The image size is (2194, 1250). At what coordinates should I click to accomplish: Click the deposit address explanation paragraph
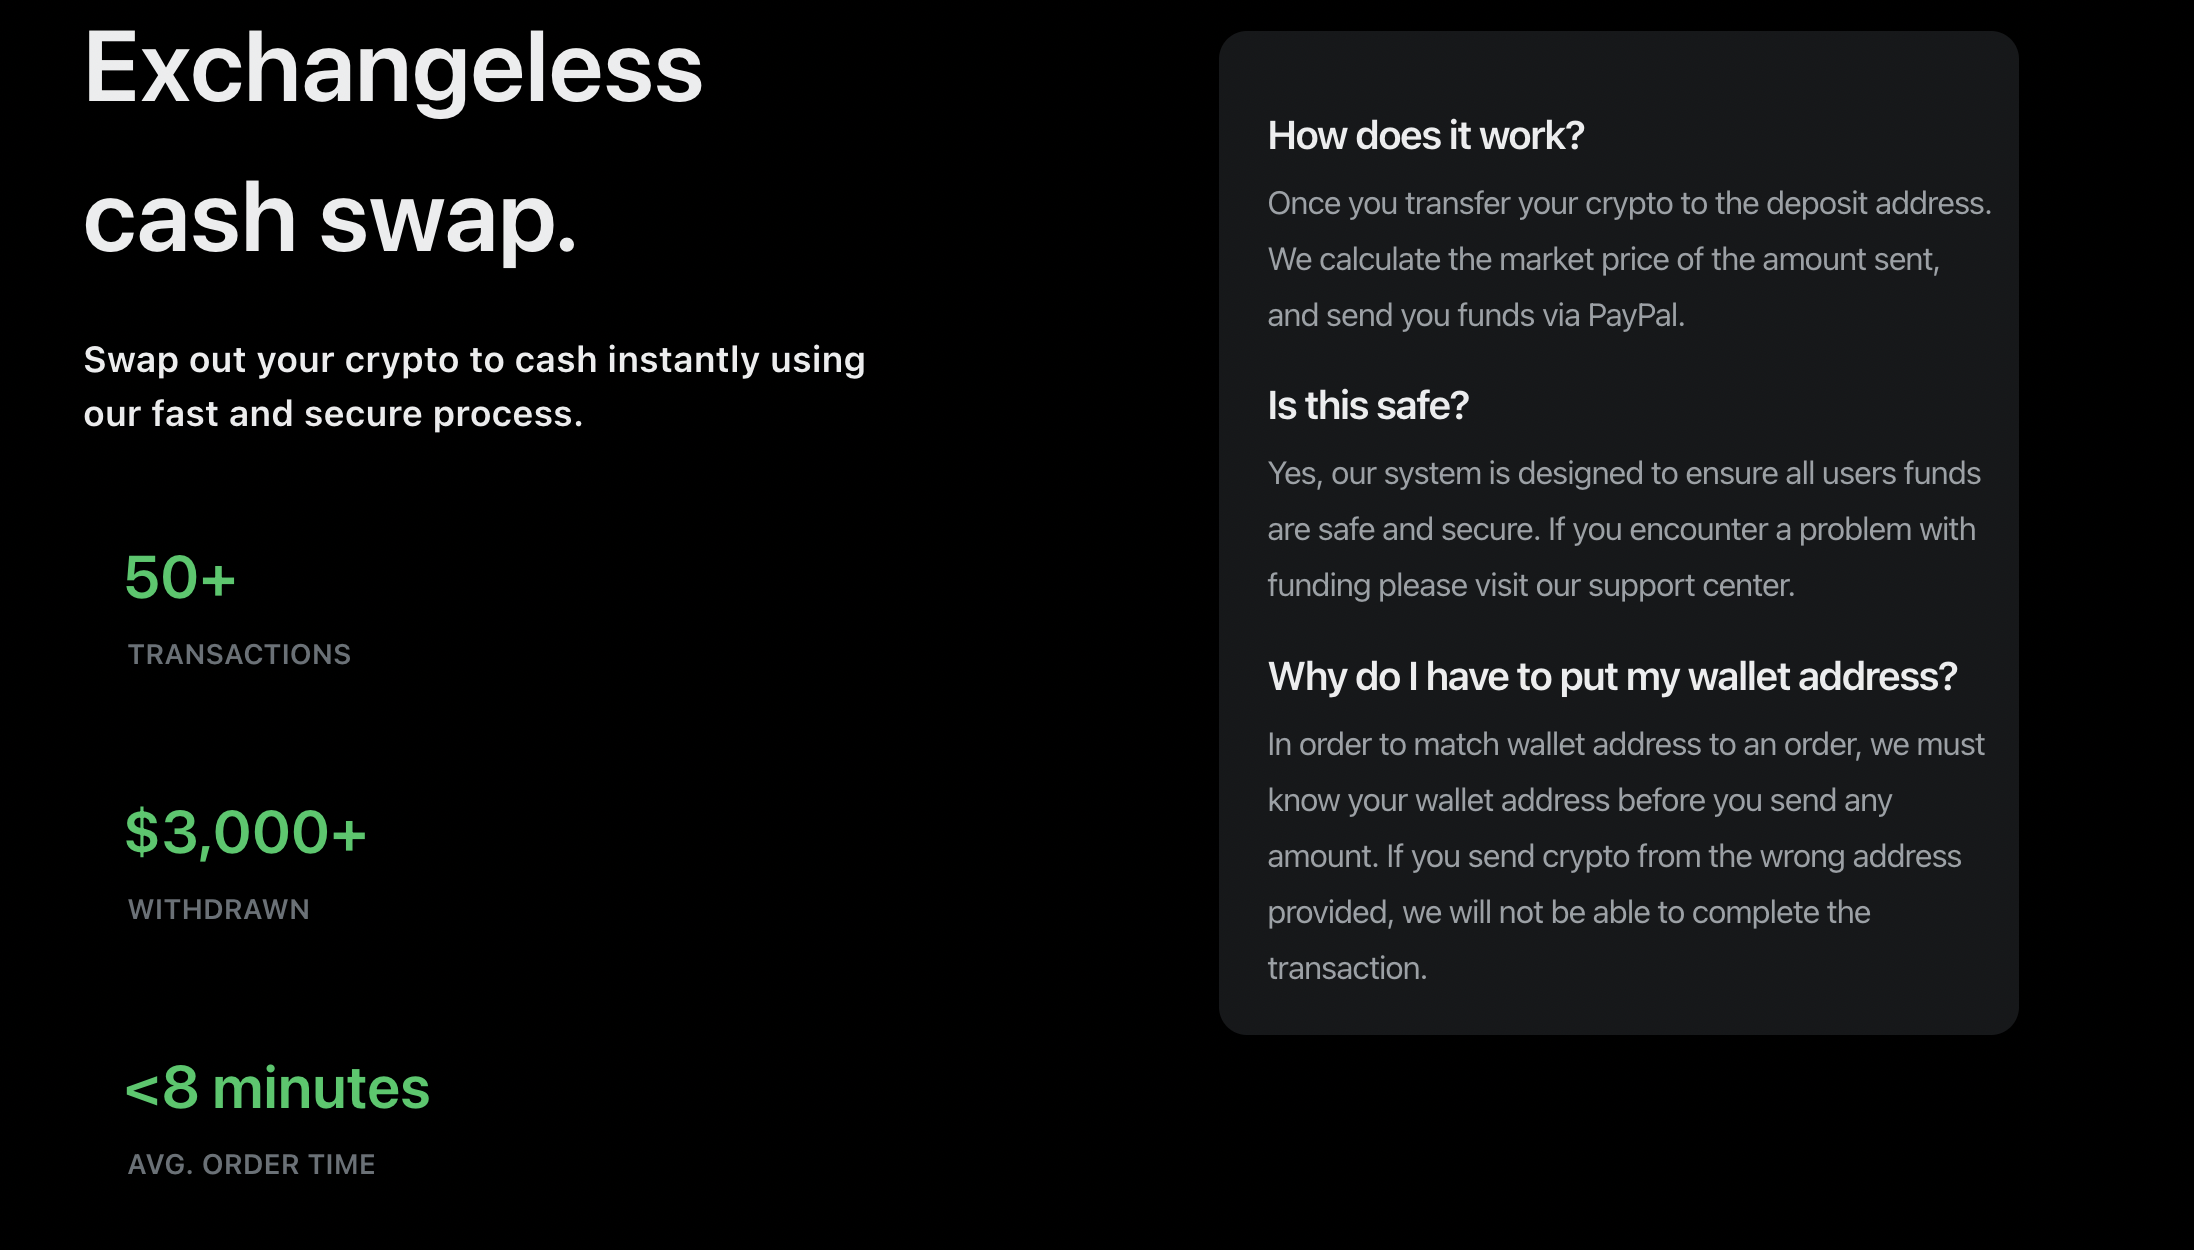pos(1630,259)
